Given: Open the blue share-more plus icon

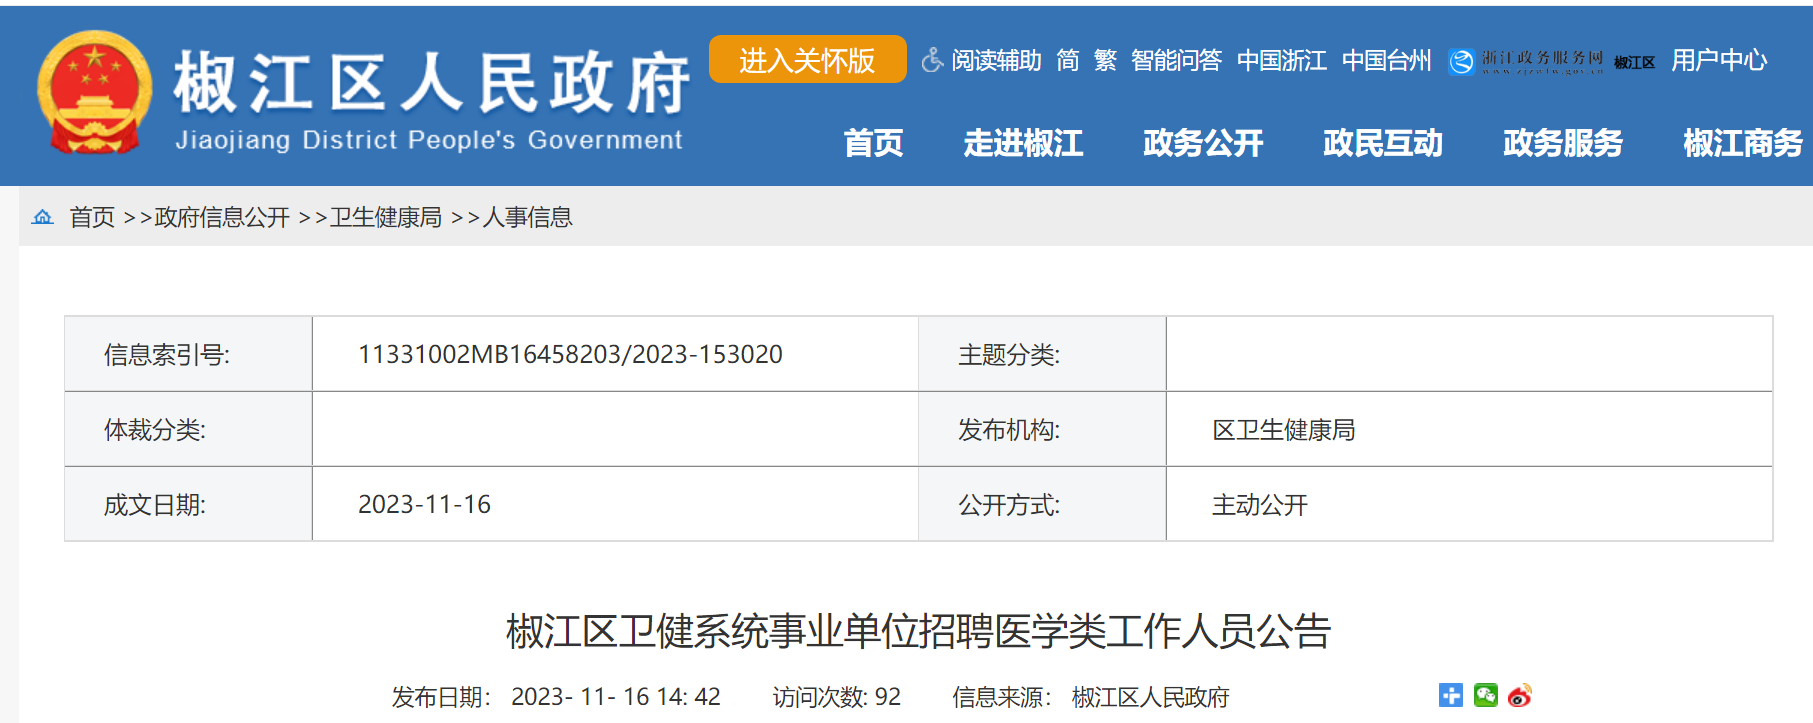Looking at the screenshot, I should pos(1450,696).
